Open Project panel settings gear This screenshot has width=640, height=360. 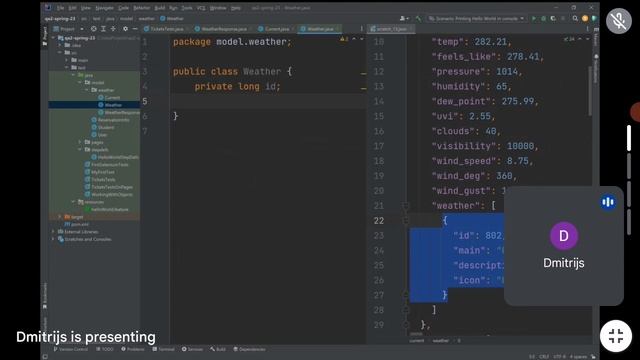click(125, 29)
